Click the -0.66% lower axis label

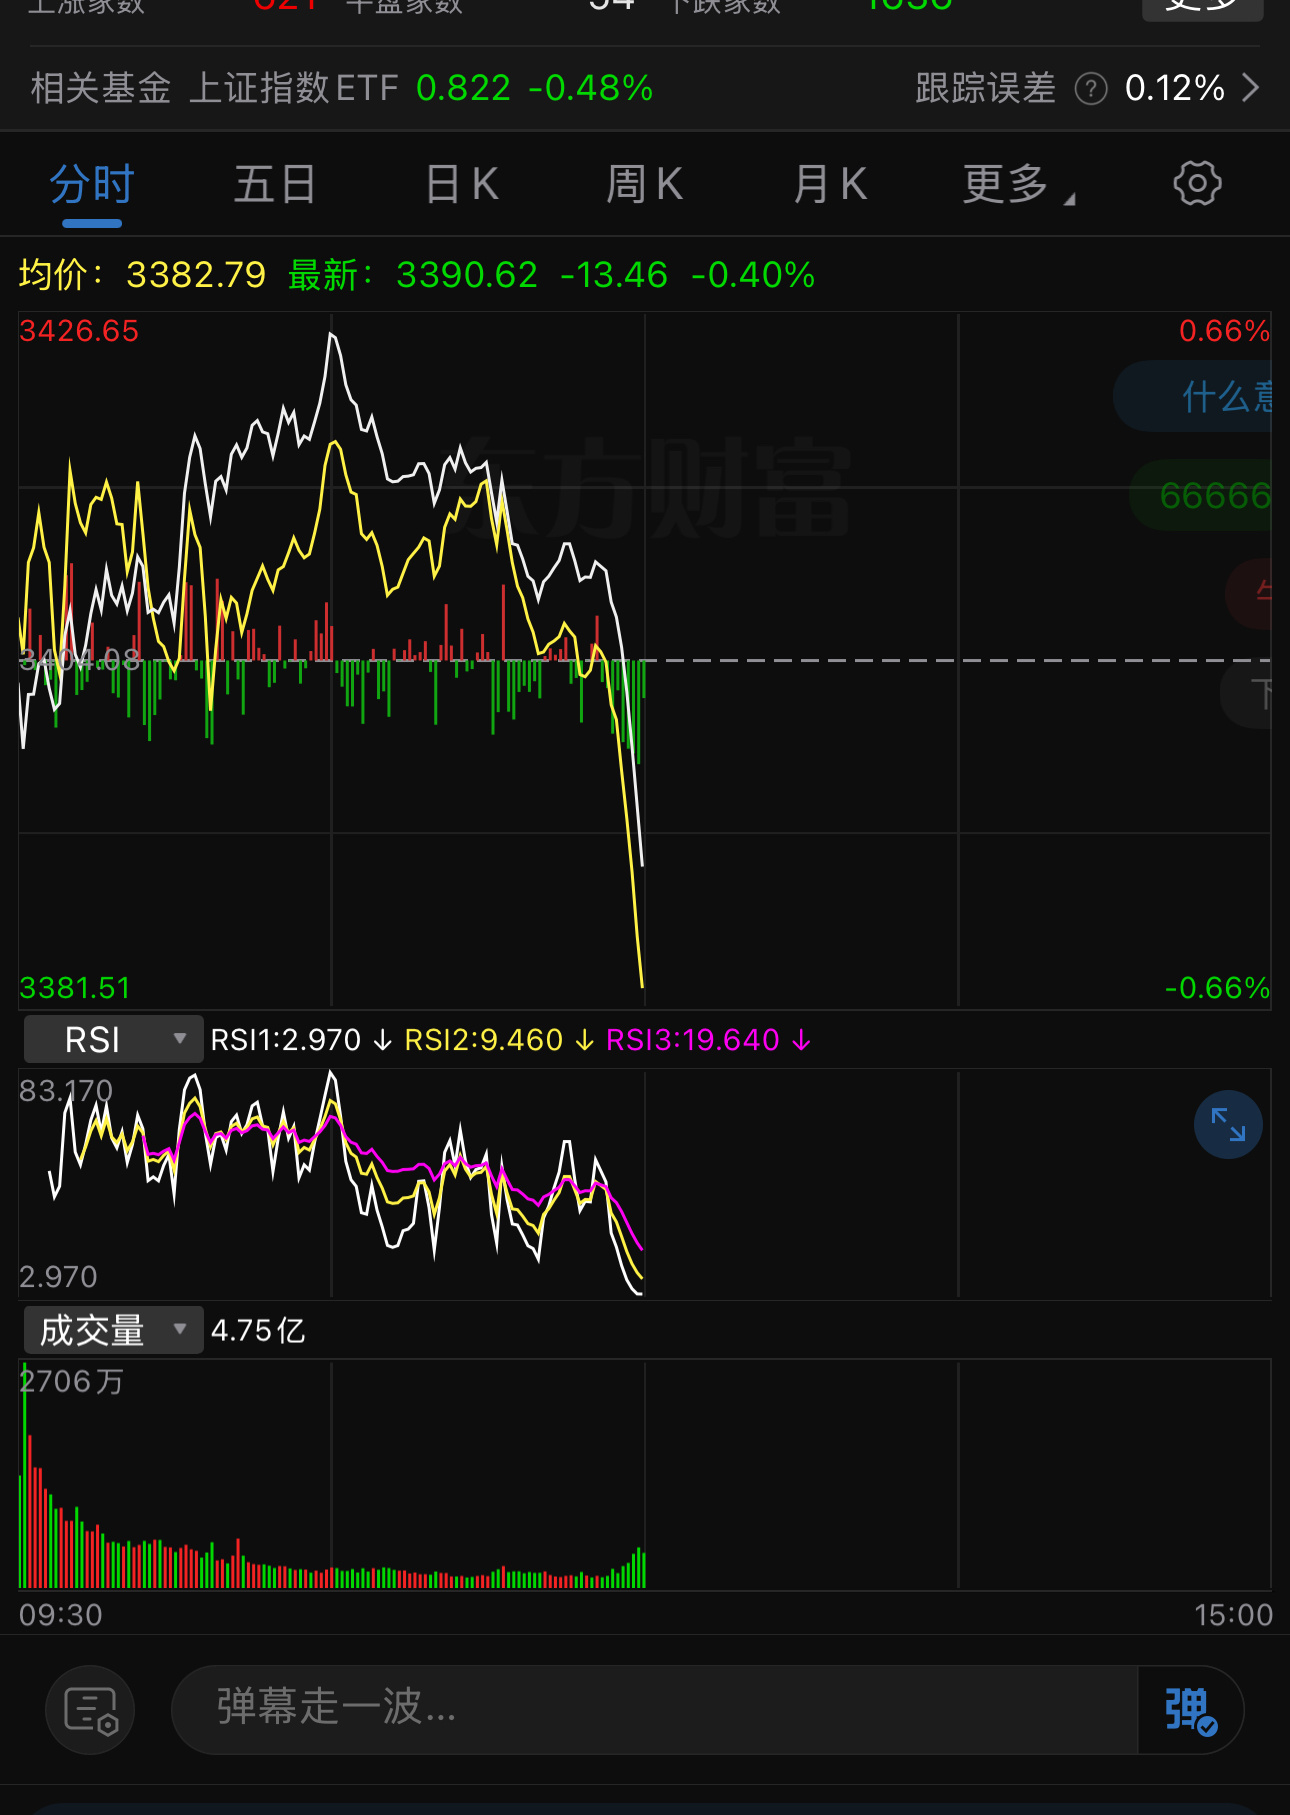(1217, 988)
